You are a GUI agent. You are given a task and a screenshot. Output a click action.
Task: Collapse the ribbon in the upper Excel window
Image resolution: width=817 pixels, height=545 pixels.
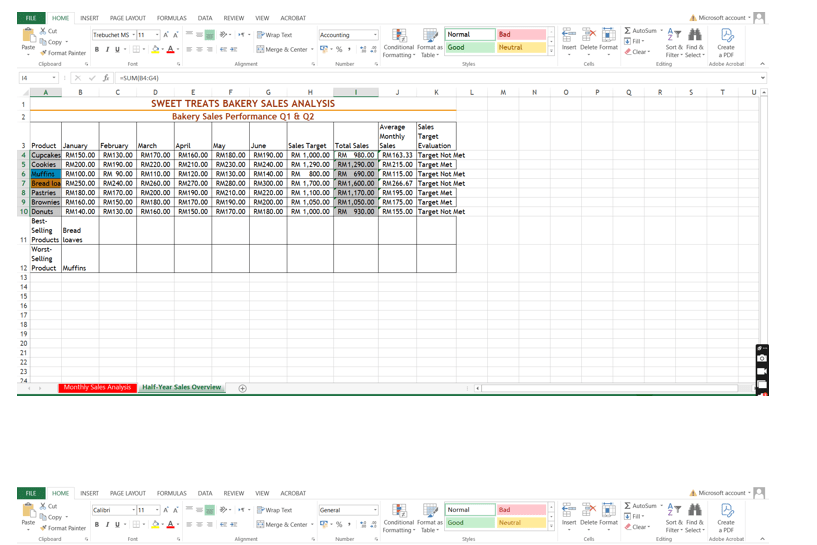point(762,64)
